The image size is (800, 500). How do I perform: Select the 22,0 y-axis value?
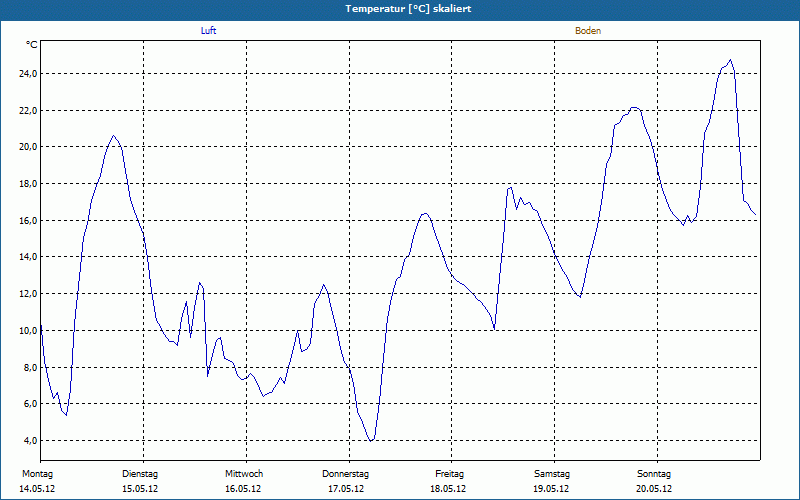(x=27, y=110)
